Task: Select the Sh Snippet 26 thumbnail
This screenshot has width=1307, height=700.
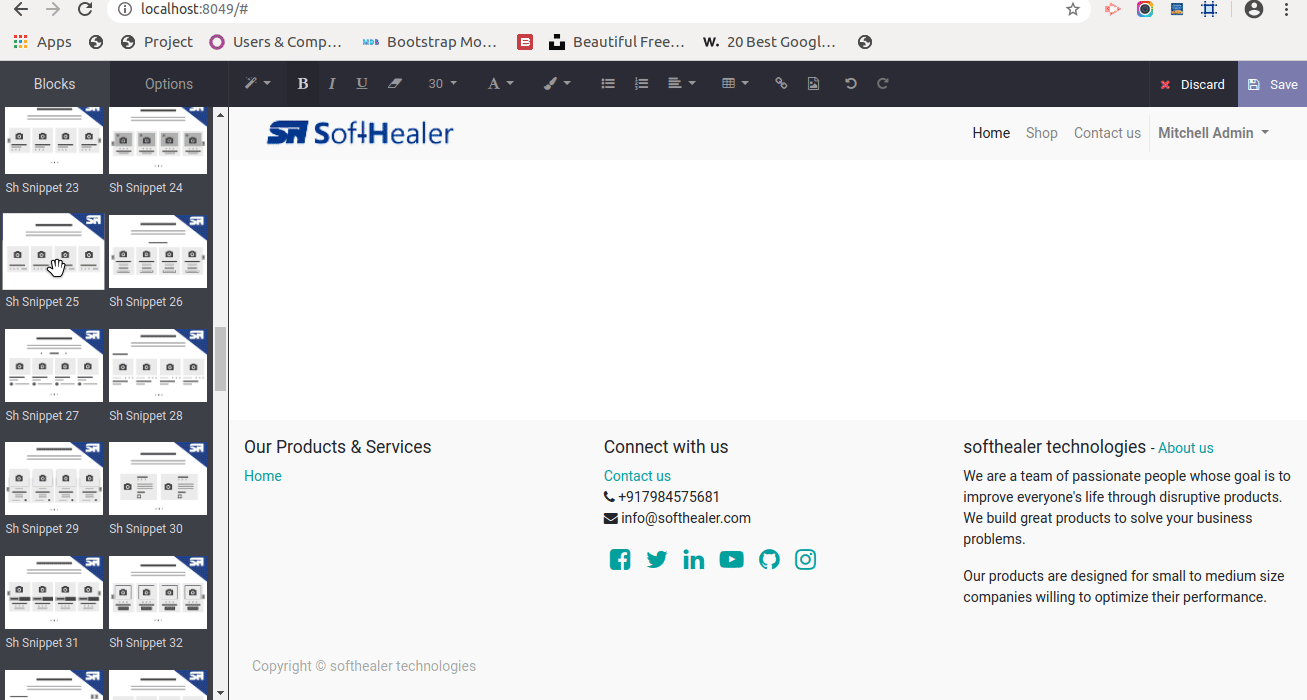Action: pyautogui.click(x=158, y=251)
